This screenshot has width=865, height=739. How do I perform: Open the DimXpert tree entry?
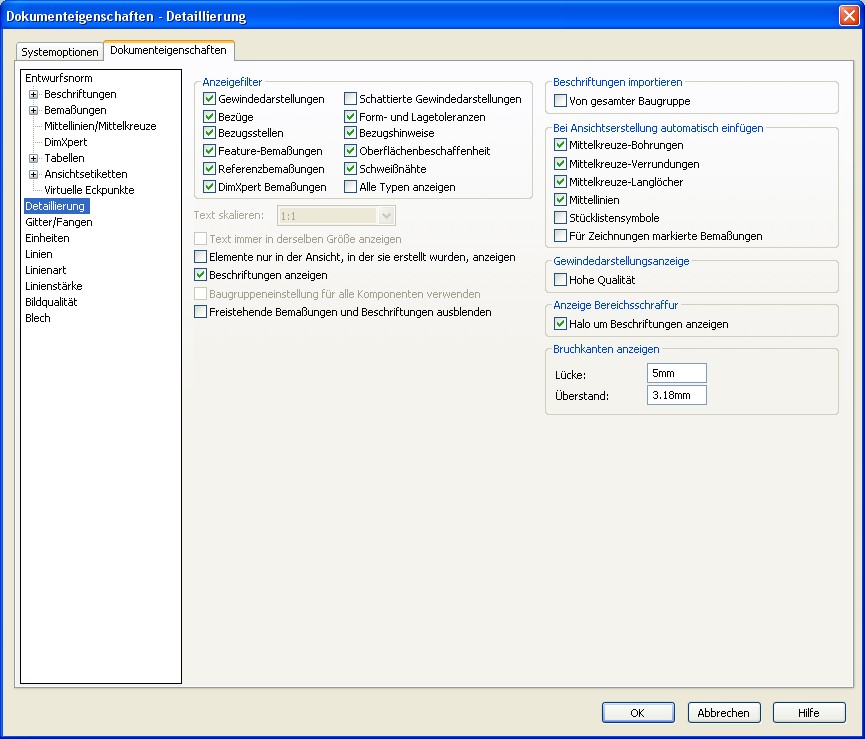click(65, 142)
